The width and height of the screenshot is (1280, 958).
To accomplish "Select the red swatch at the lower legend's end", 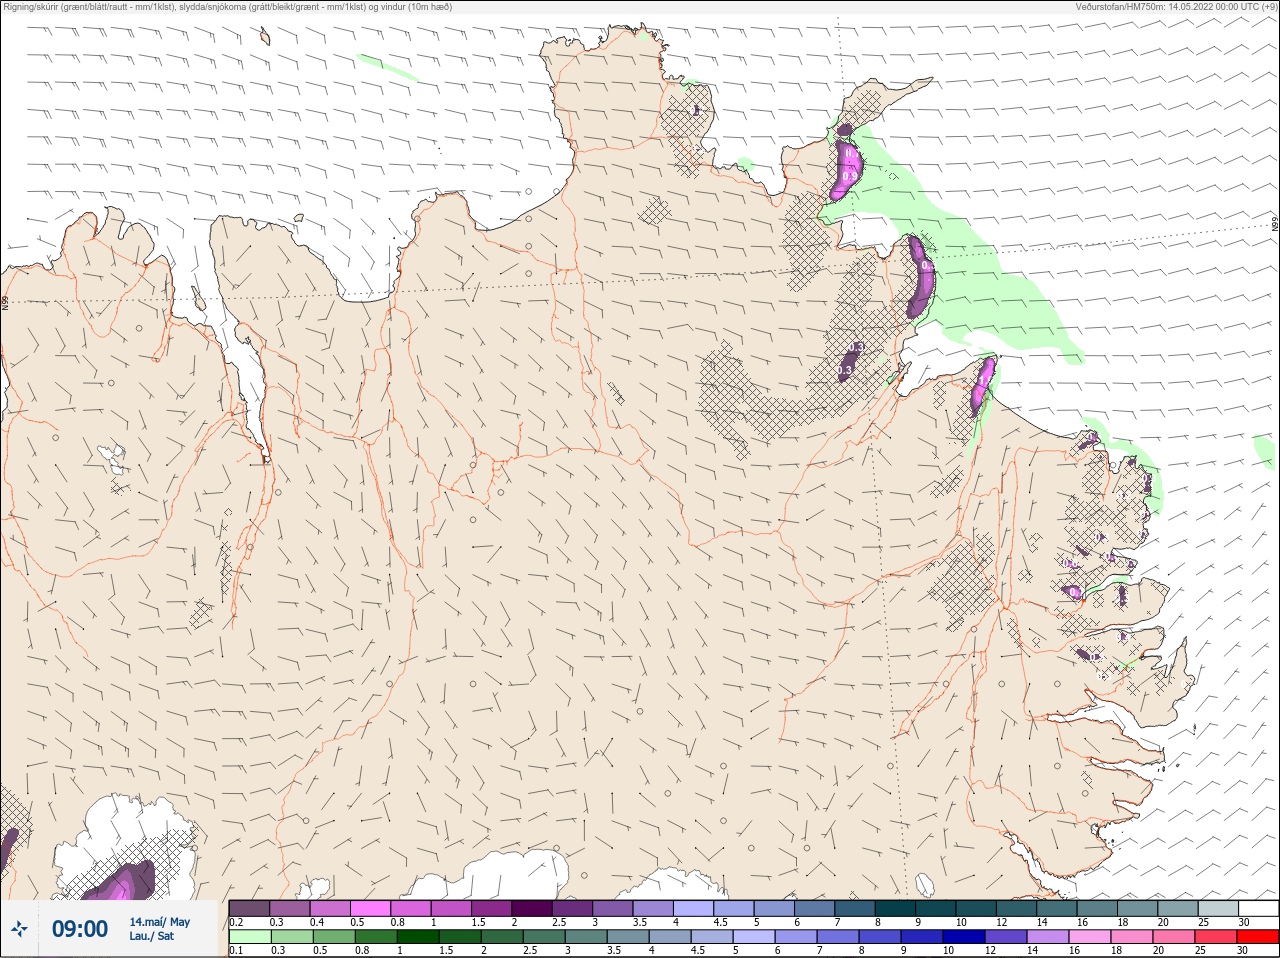I will [x=1258, y=937].
